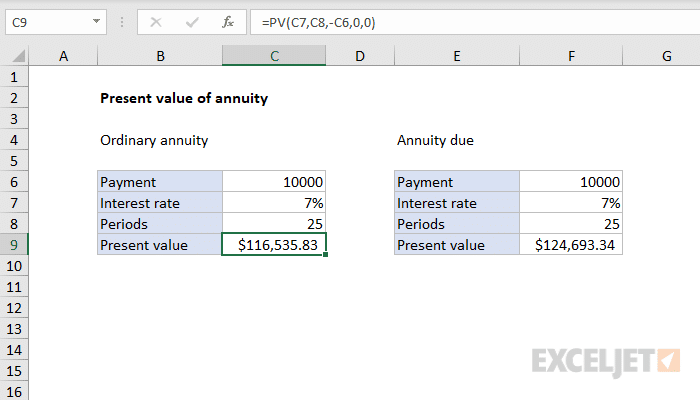
Task: Select column E header
Action: click(457, 56)
